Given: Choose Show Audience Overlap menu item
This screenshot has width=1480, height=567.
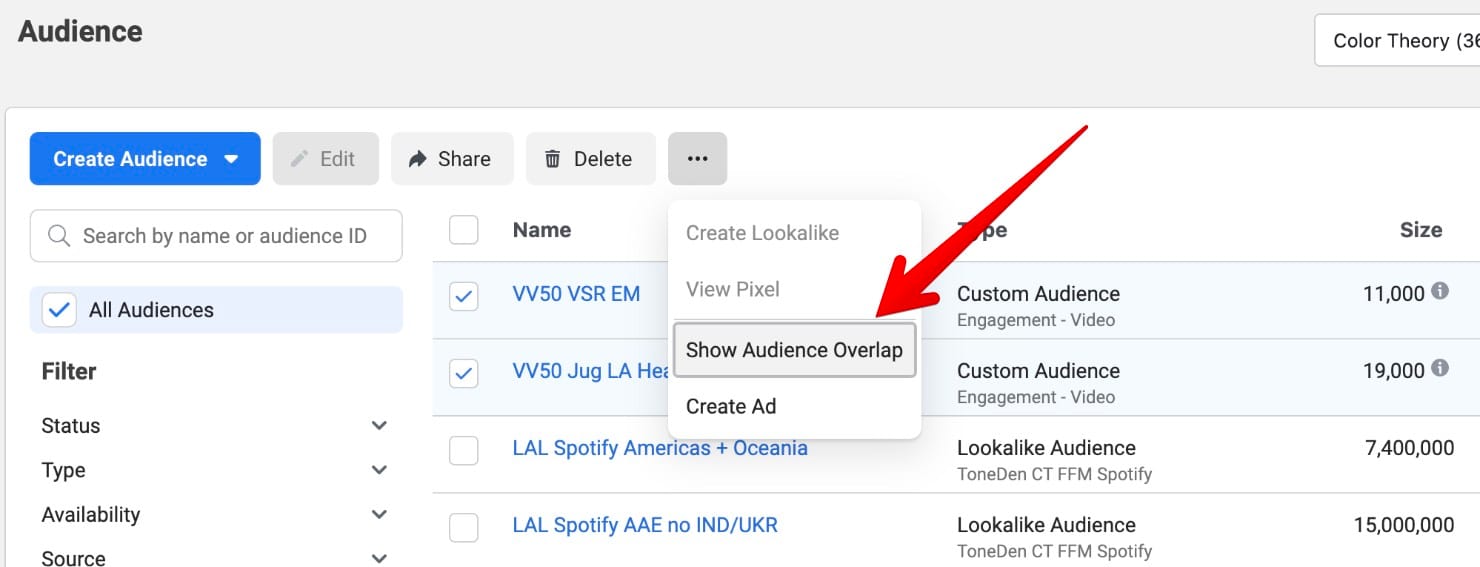Looking at the screenshot, I should pos(794,350).
